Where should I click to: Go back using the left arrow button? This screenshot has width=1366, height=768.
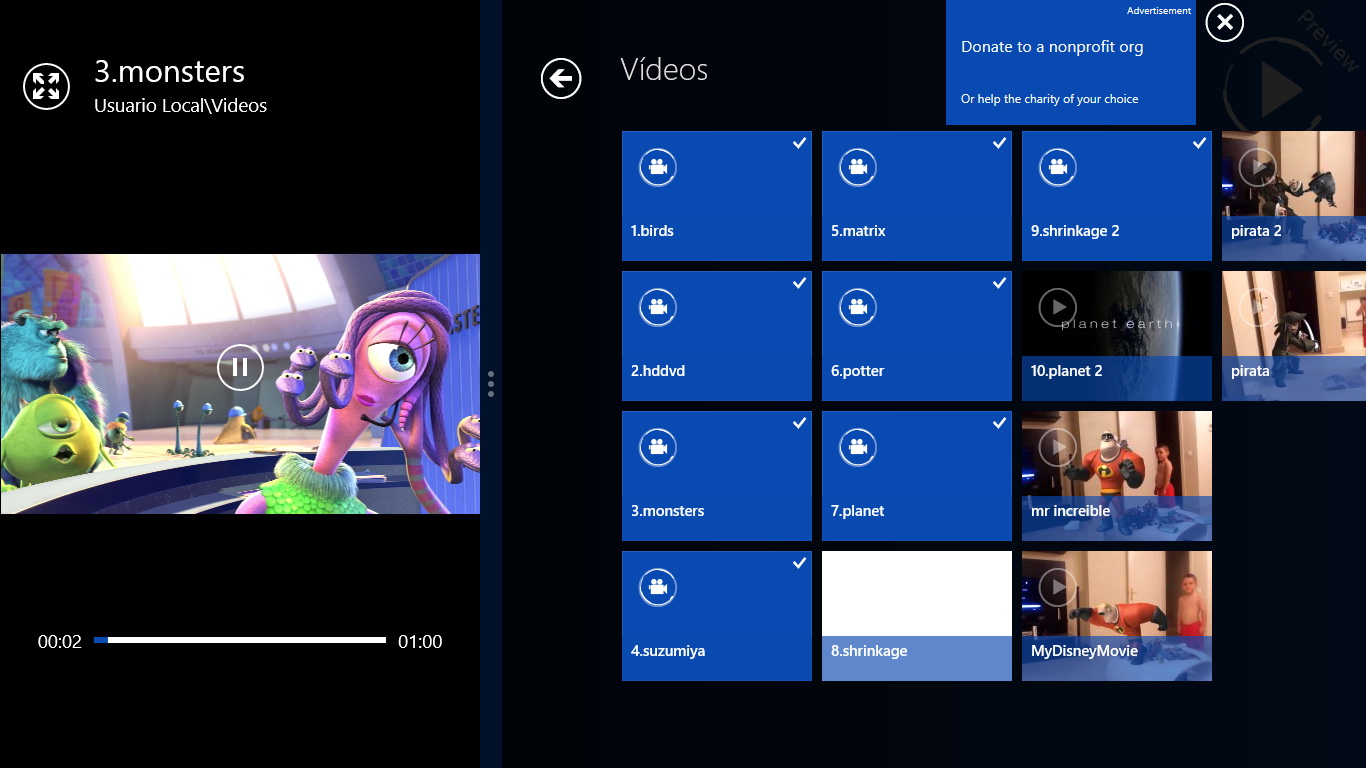click(561, 78)
